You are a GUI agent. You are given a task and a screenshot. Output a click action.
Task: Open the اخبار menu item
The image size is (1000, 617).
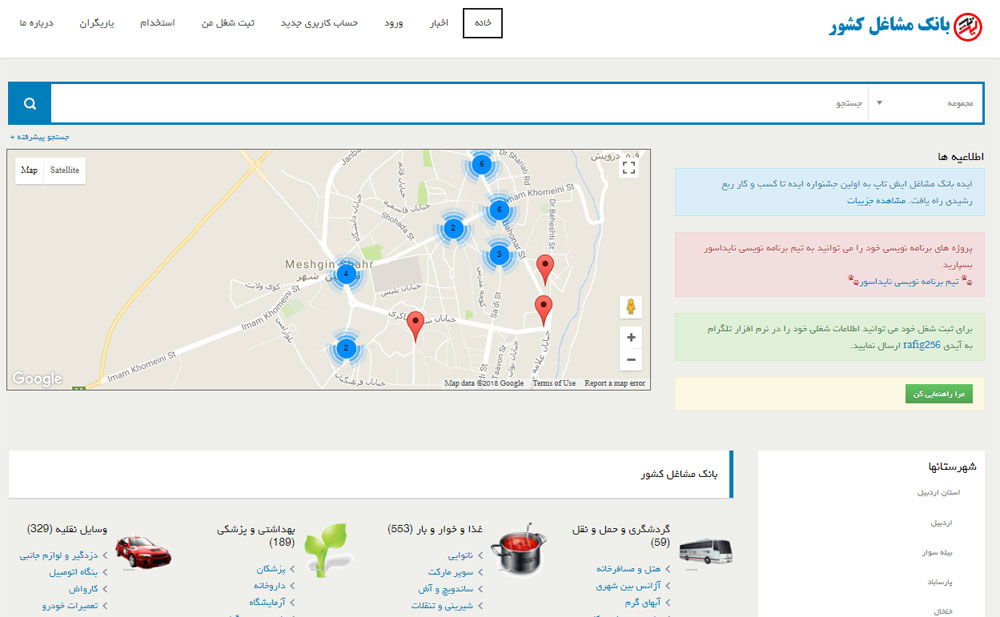coord(438,23)
